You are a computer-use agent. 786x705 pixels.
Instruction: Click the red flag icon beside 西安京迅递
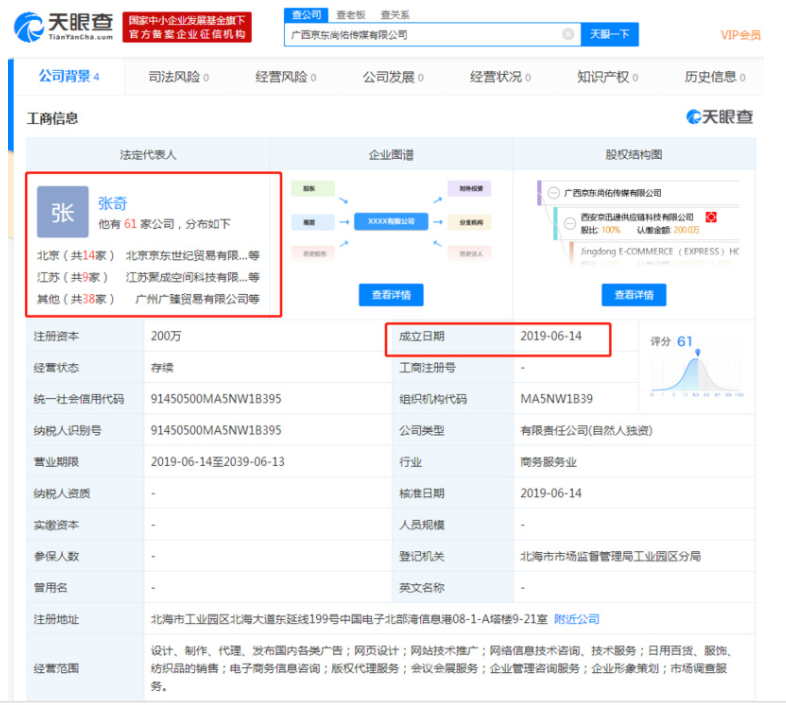pos(711,217)
